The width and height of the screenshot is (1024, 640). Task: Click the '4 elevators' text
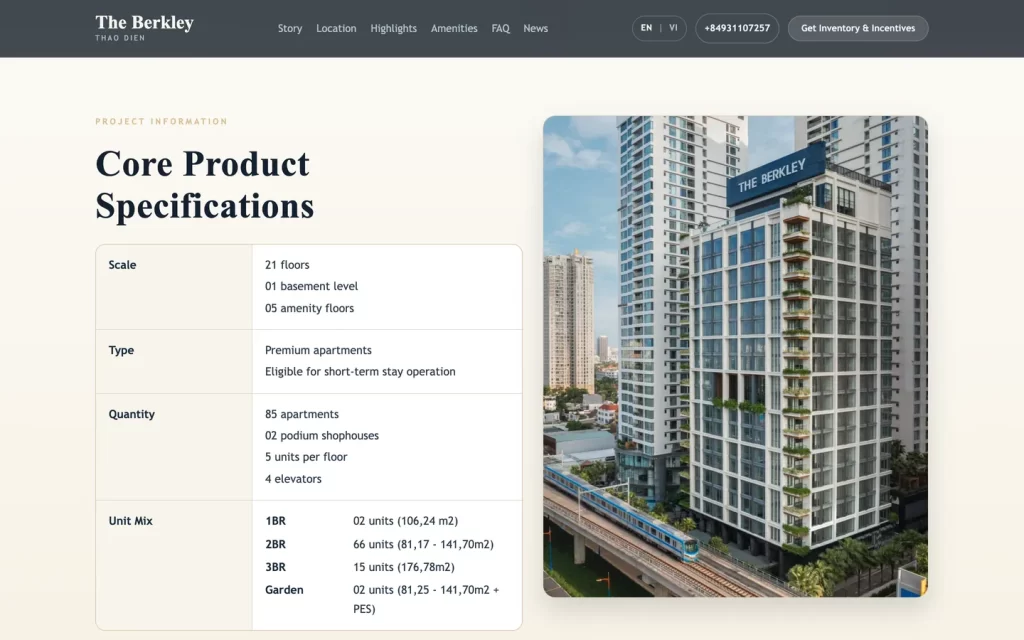(x=293, y=479)
